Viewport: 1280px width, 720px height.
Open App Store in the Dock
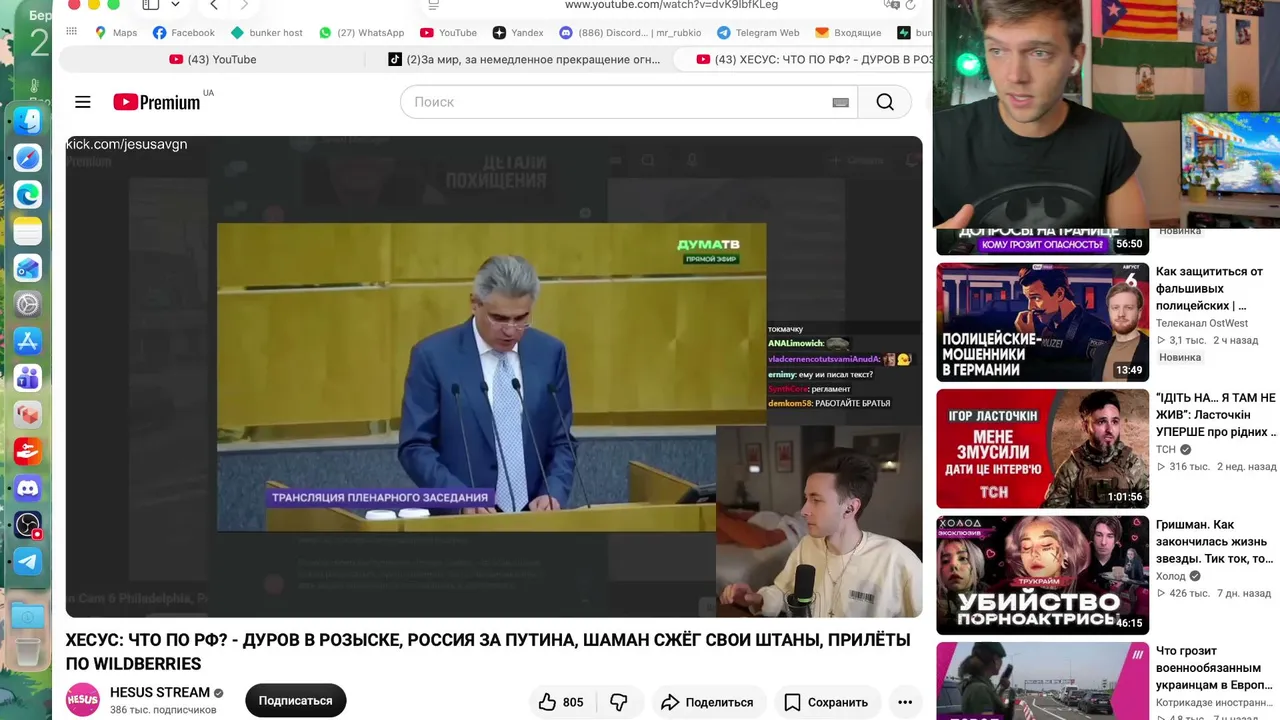(x=28, y=341)
